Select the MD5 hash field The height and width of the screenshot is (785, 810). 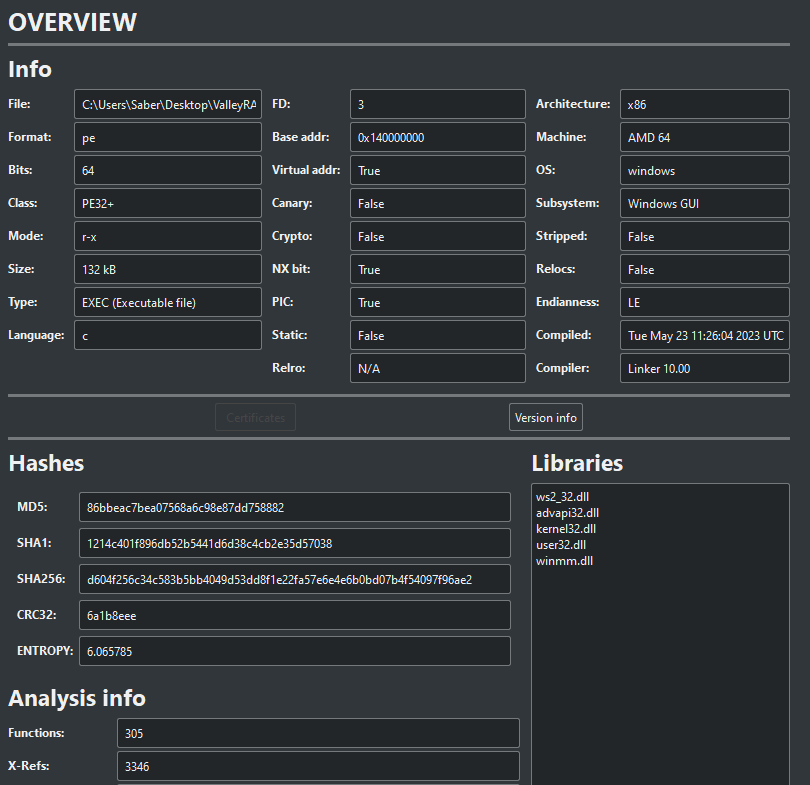(x=294, y=507)
